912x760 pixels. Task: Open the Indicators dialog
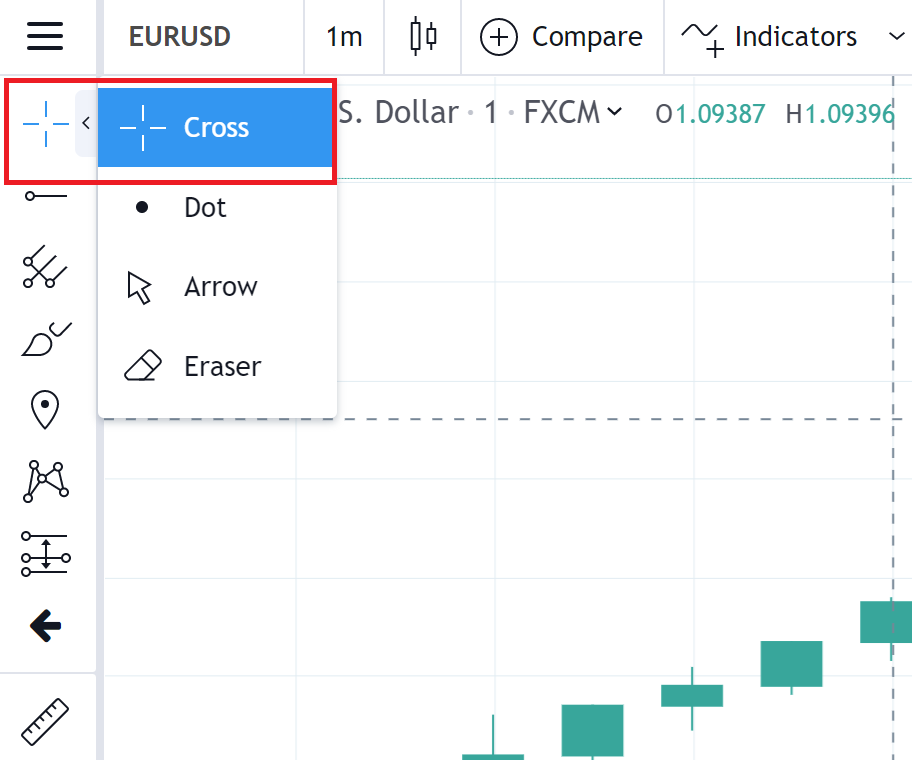coord(769,37)
